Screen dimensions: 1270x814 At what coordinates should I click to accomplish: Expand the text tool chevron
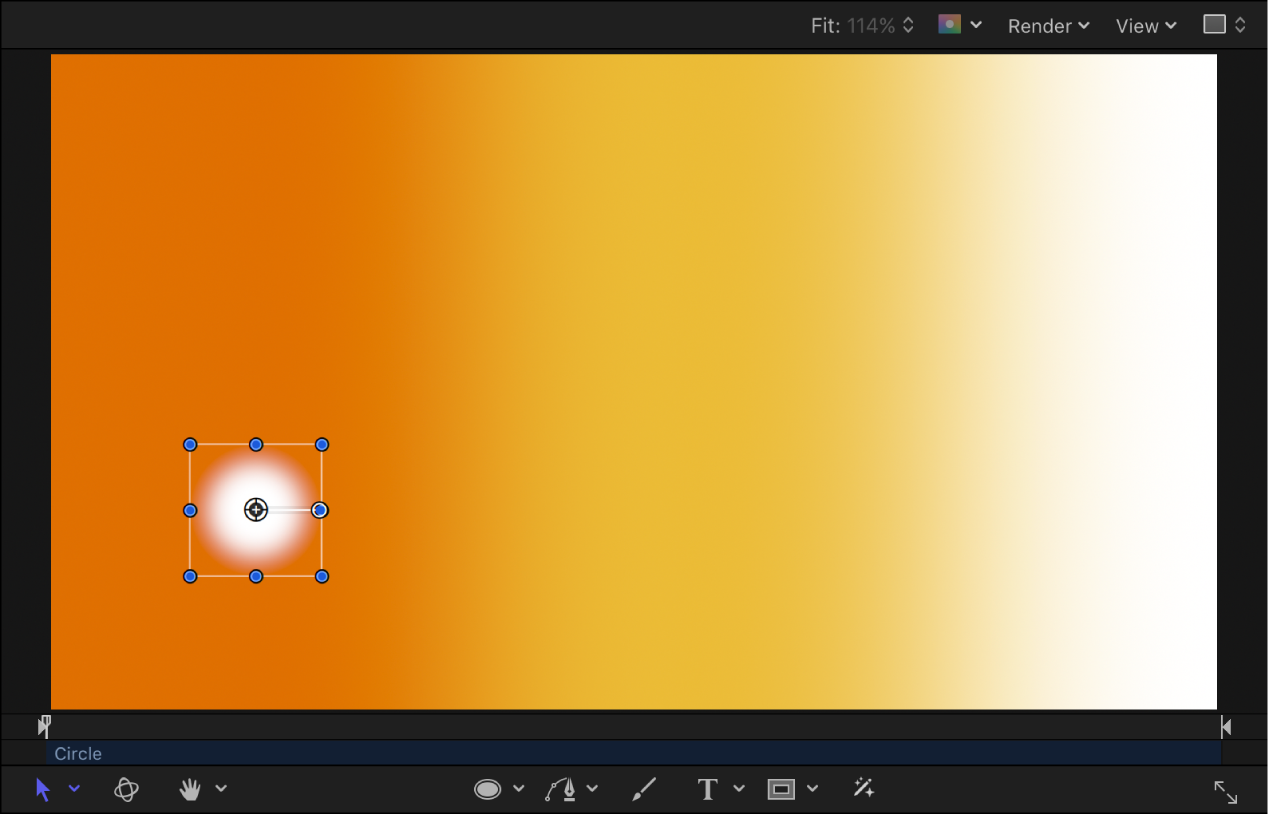pos(739,789)
